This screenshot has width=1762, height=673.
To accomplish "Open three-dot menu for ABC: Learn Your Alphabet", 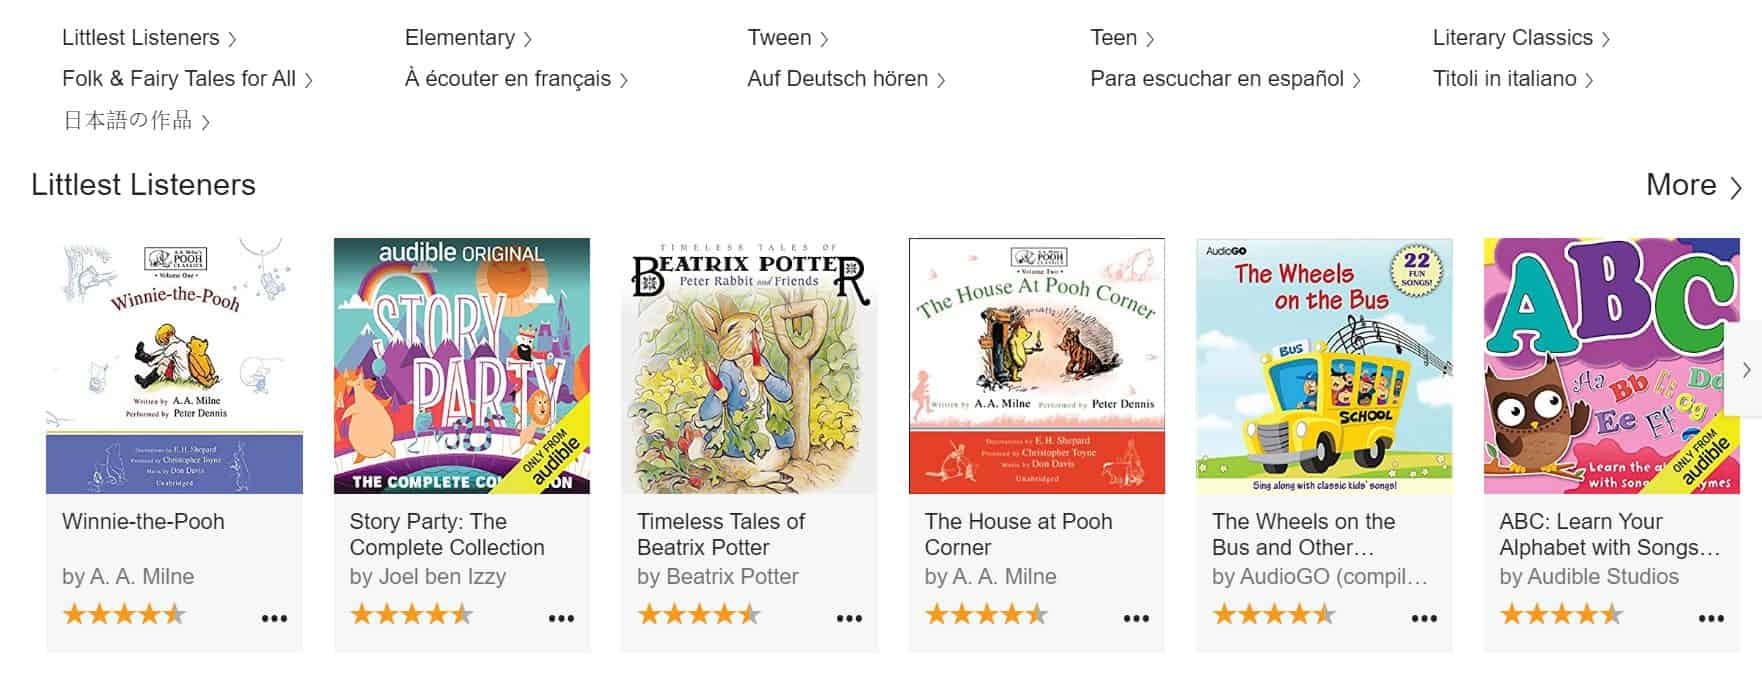I will click(x=1711, y=618).
